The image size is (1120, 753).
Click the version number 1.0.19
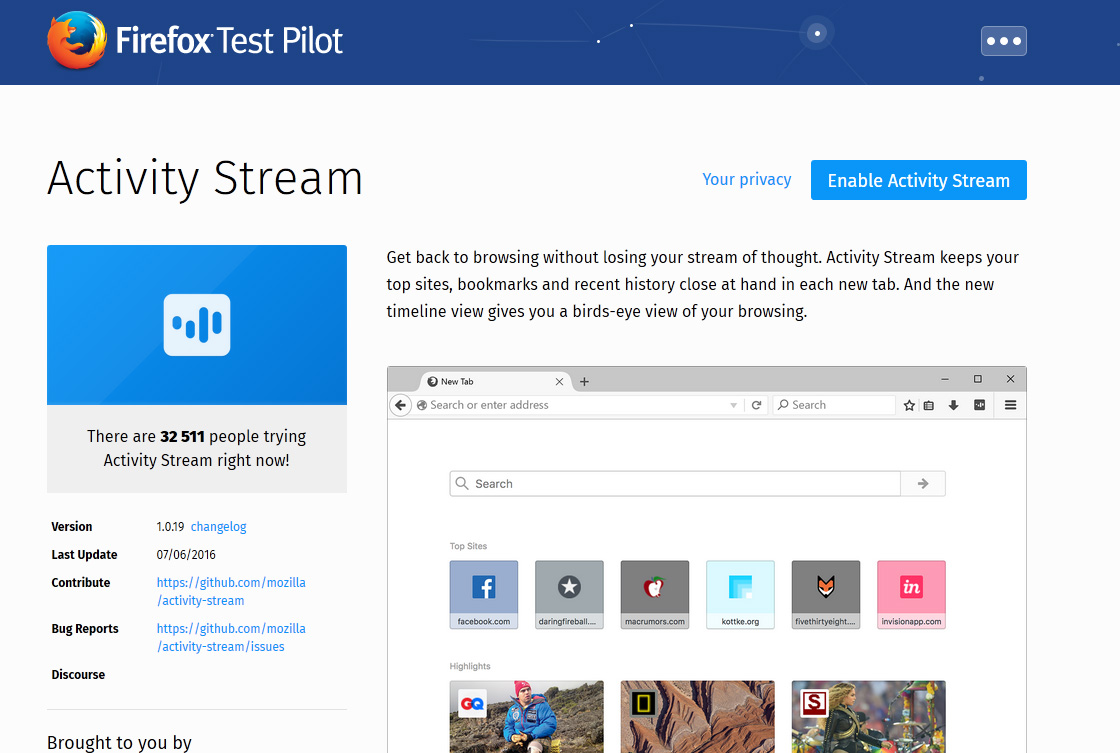coord(170,527)
